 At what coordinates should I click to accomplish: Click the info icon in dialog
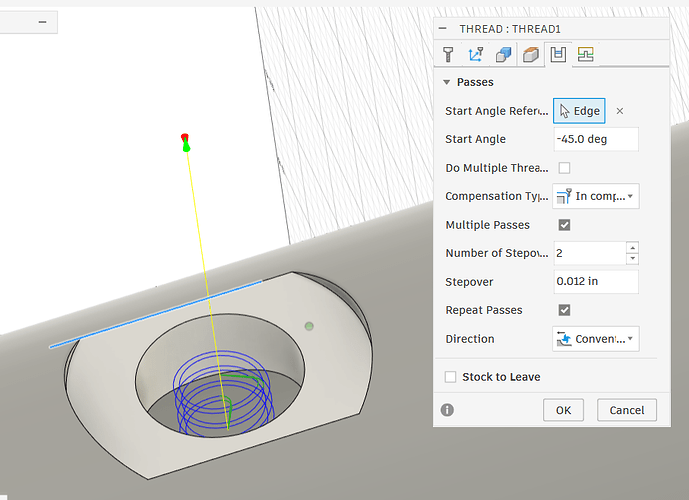pyautogui.click(x=447, y=410)
